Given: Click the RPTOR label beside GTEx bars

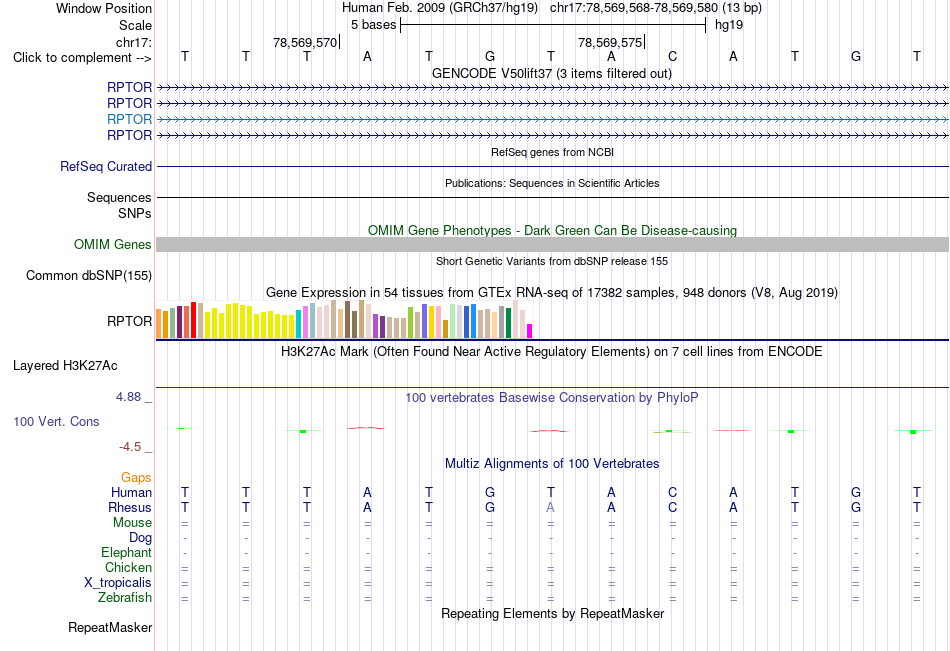Looking at the screenshot, I should 129,321.
